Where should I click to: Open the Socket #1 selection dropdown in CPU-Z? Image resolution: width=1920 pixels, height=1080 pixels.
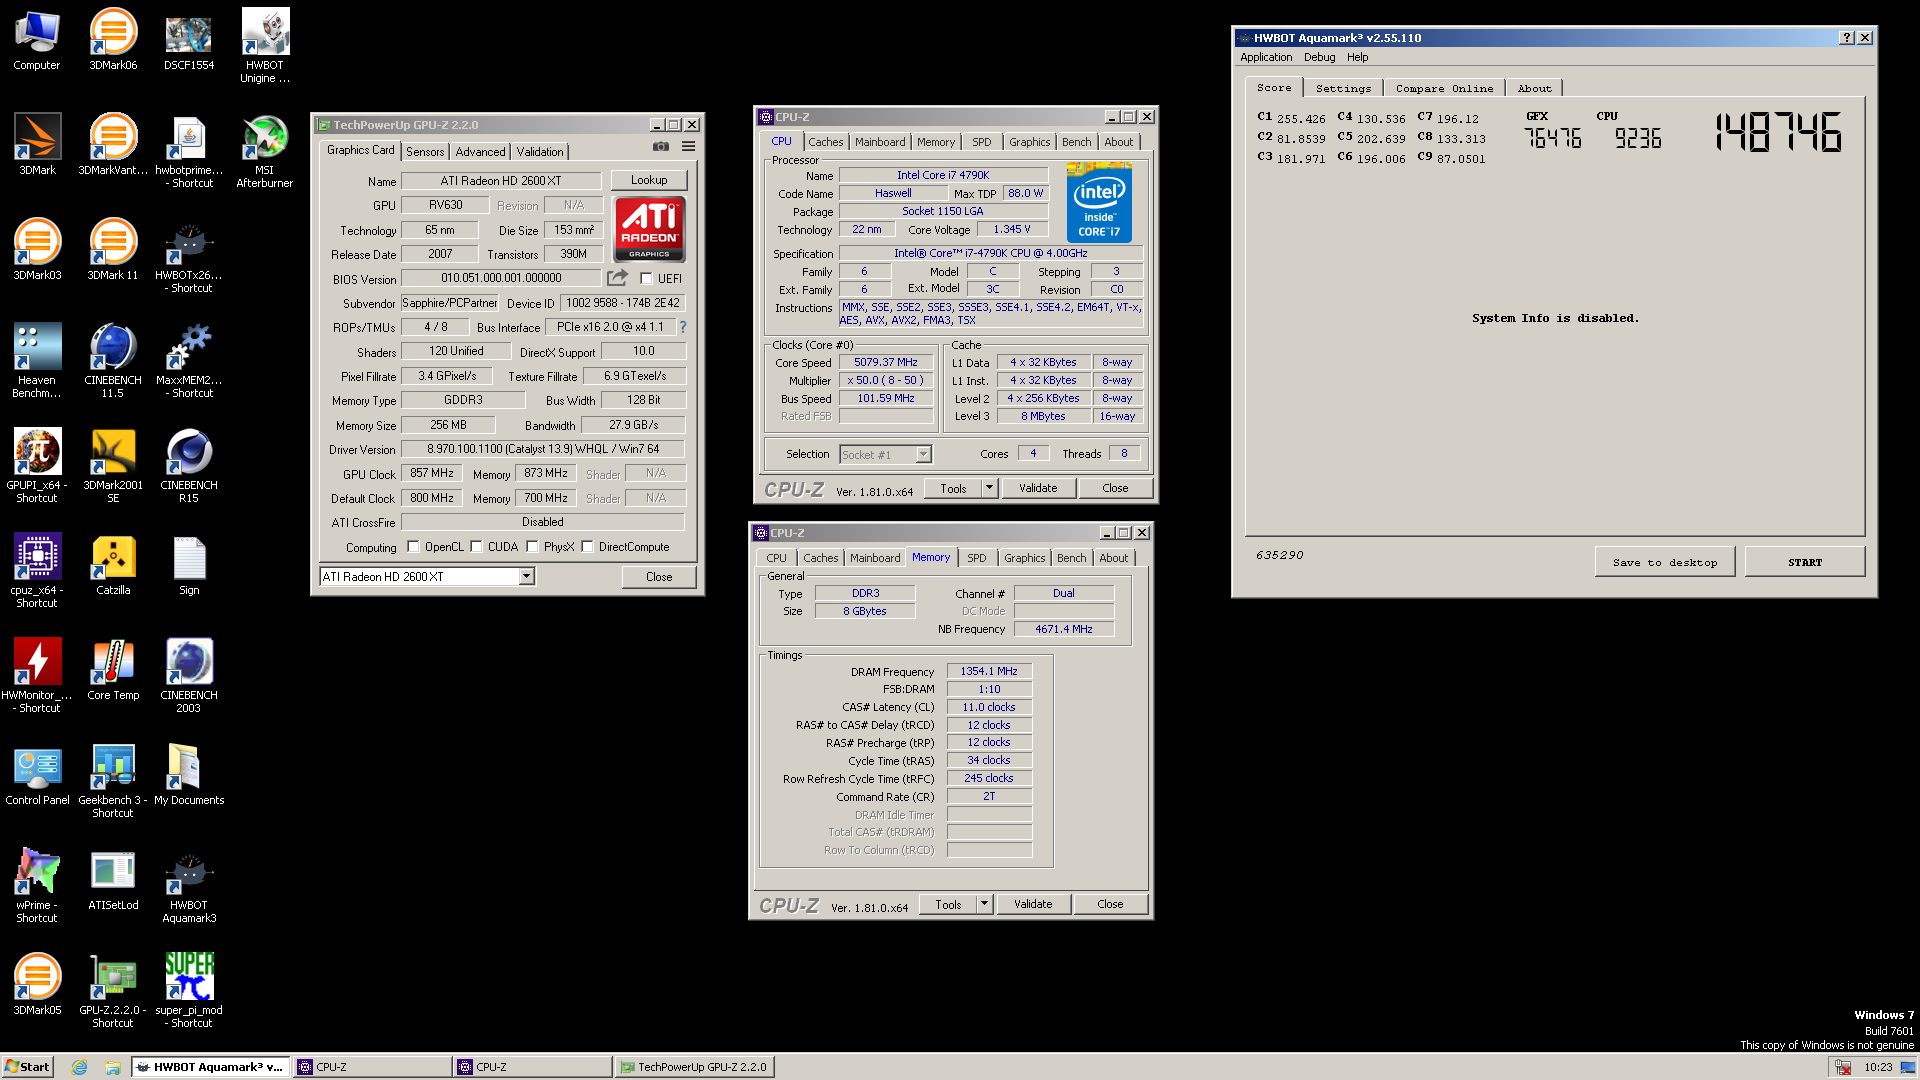923,455
